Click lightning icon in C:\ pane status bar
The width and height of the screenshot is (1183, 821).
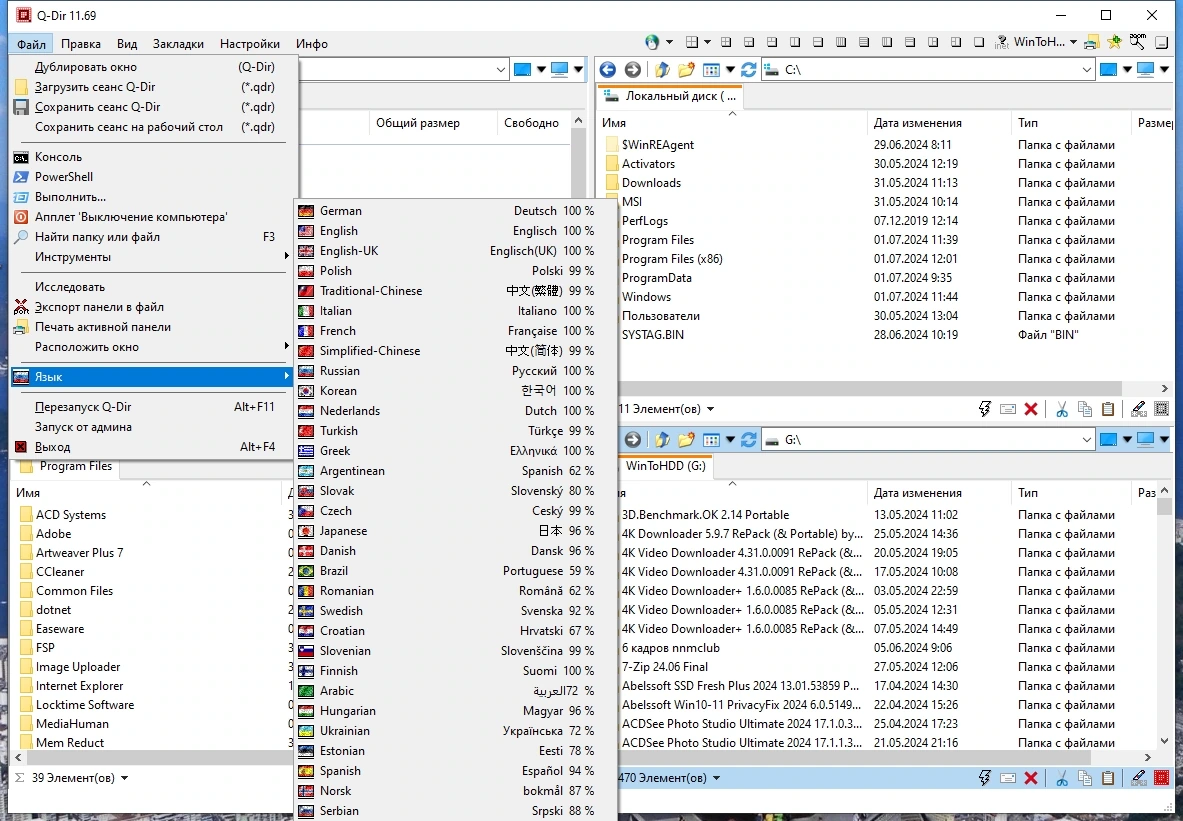pyautogui.click(x=985, y=409)
